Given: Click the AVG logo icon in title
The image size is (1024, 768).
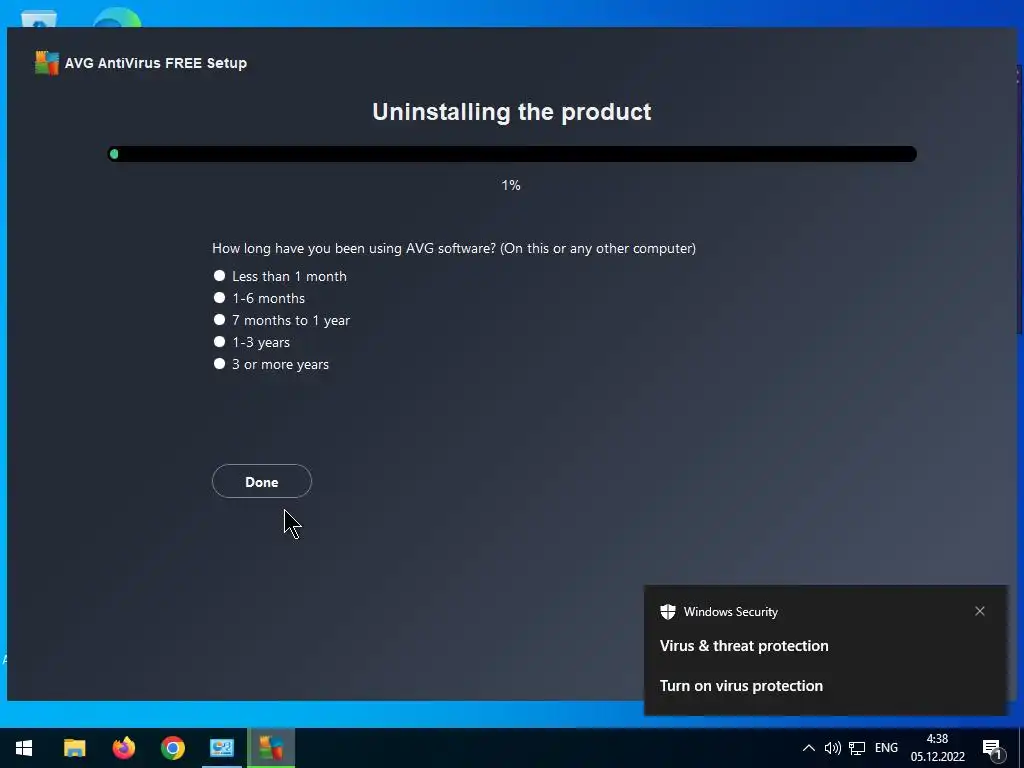Looking at the screenshot, I should (46, 63).
